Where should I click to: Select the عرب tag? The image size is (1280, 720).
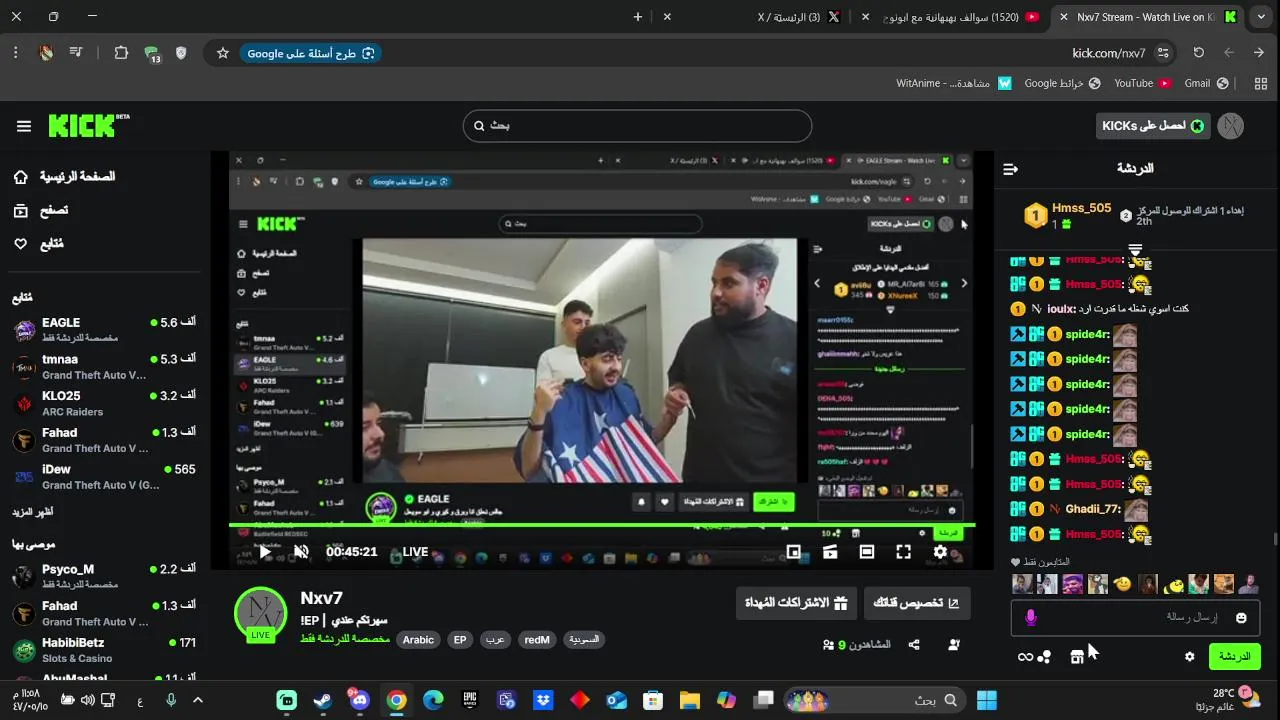tap(495, 640)
